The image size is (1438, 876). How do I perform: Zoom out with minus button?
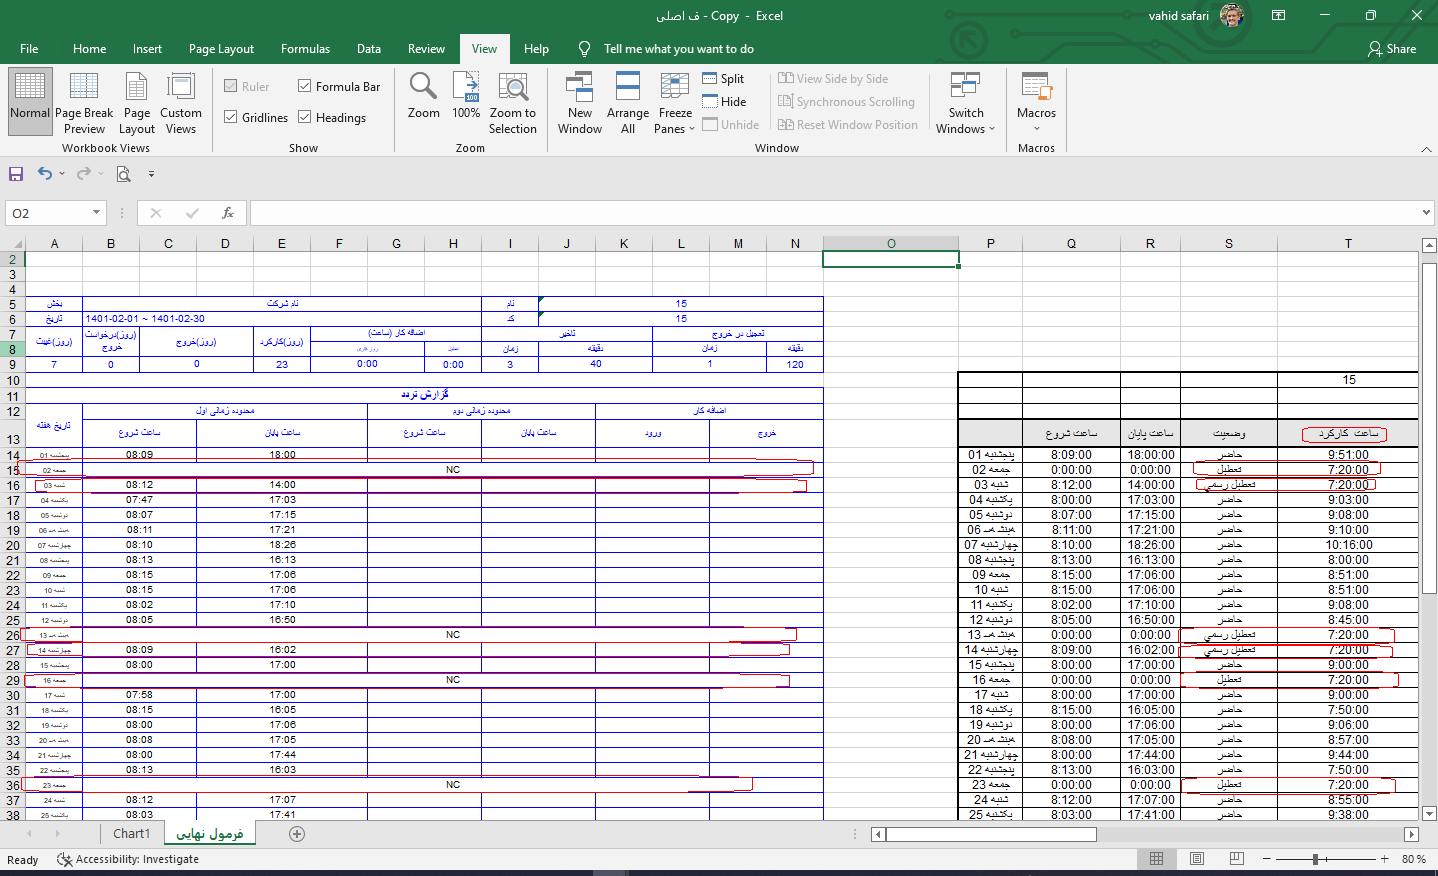point(1267,859)
